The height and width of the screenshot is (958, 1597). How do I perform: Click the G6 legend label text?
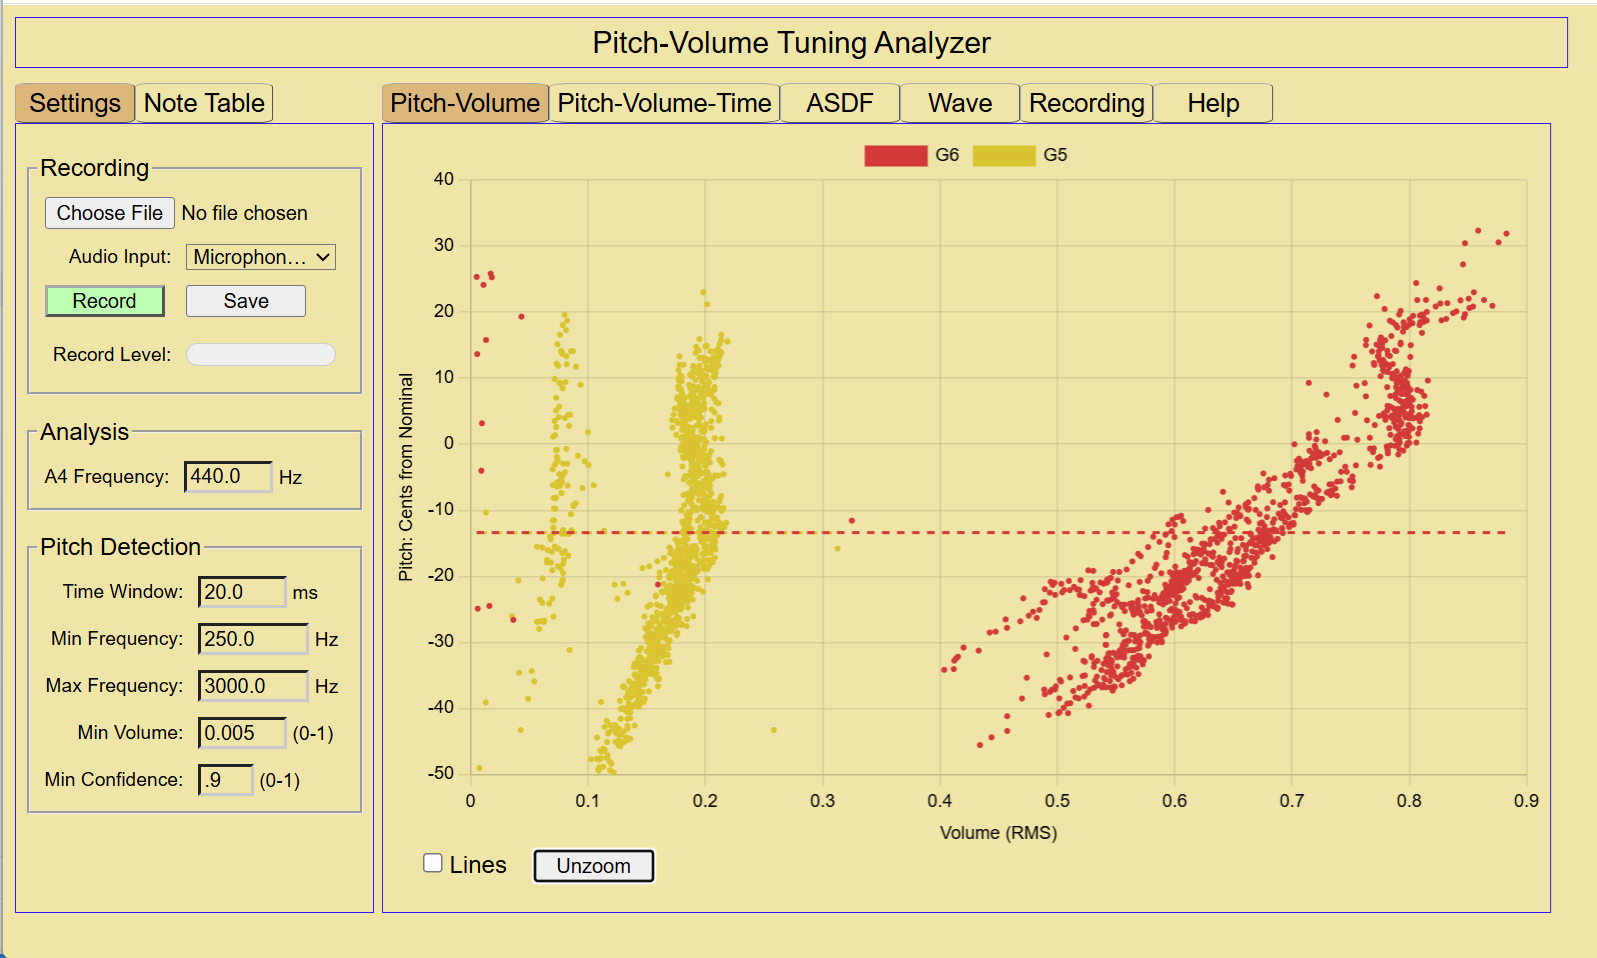[947, 155]
